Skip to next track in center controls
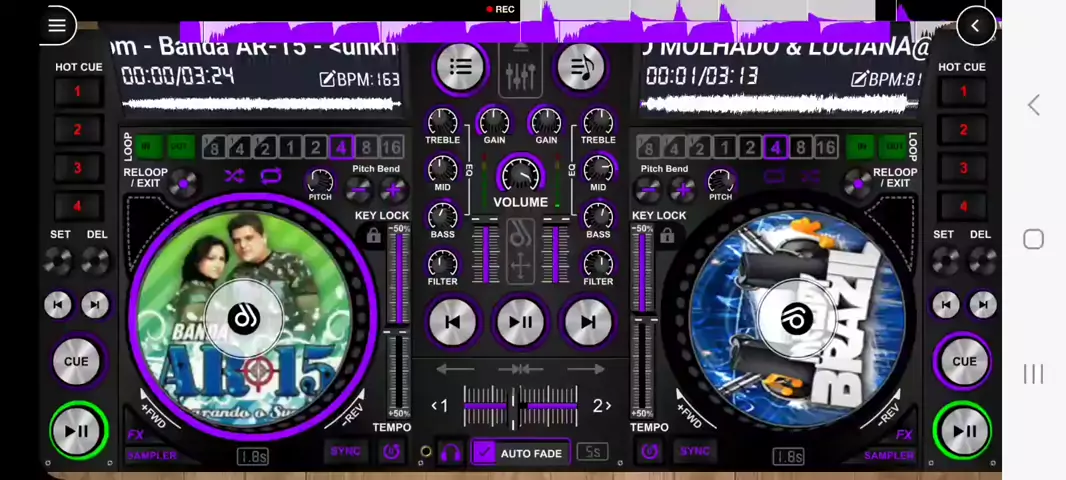Image resolution: width=1066 pixels, height=480 pixels. pyautogui.click(x=587, y=322)
